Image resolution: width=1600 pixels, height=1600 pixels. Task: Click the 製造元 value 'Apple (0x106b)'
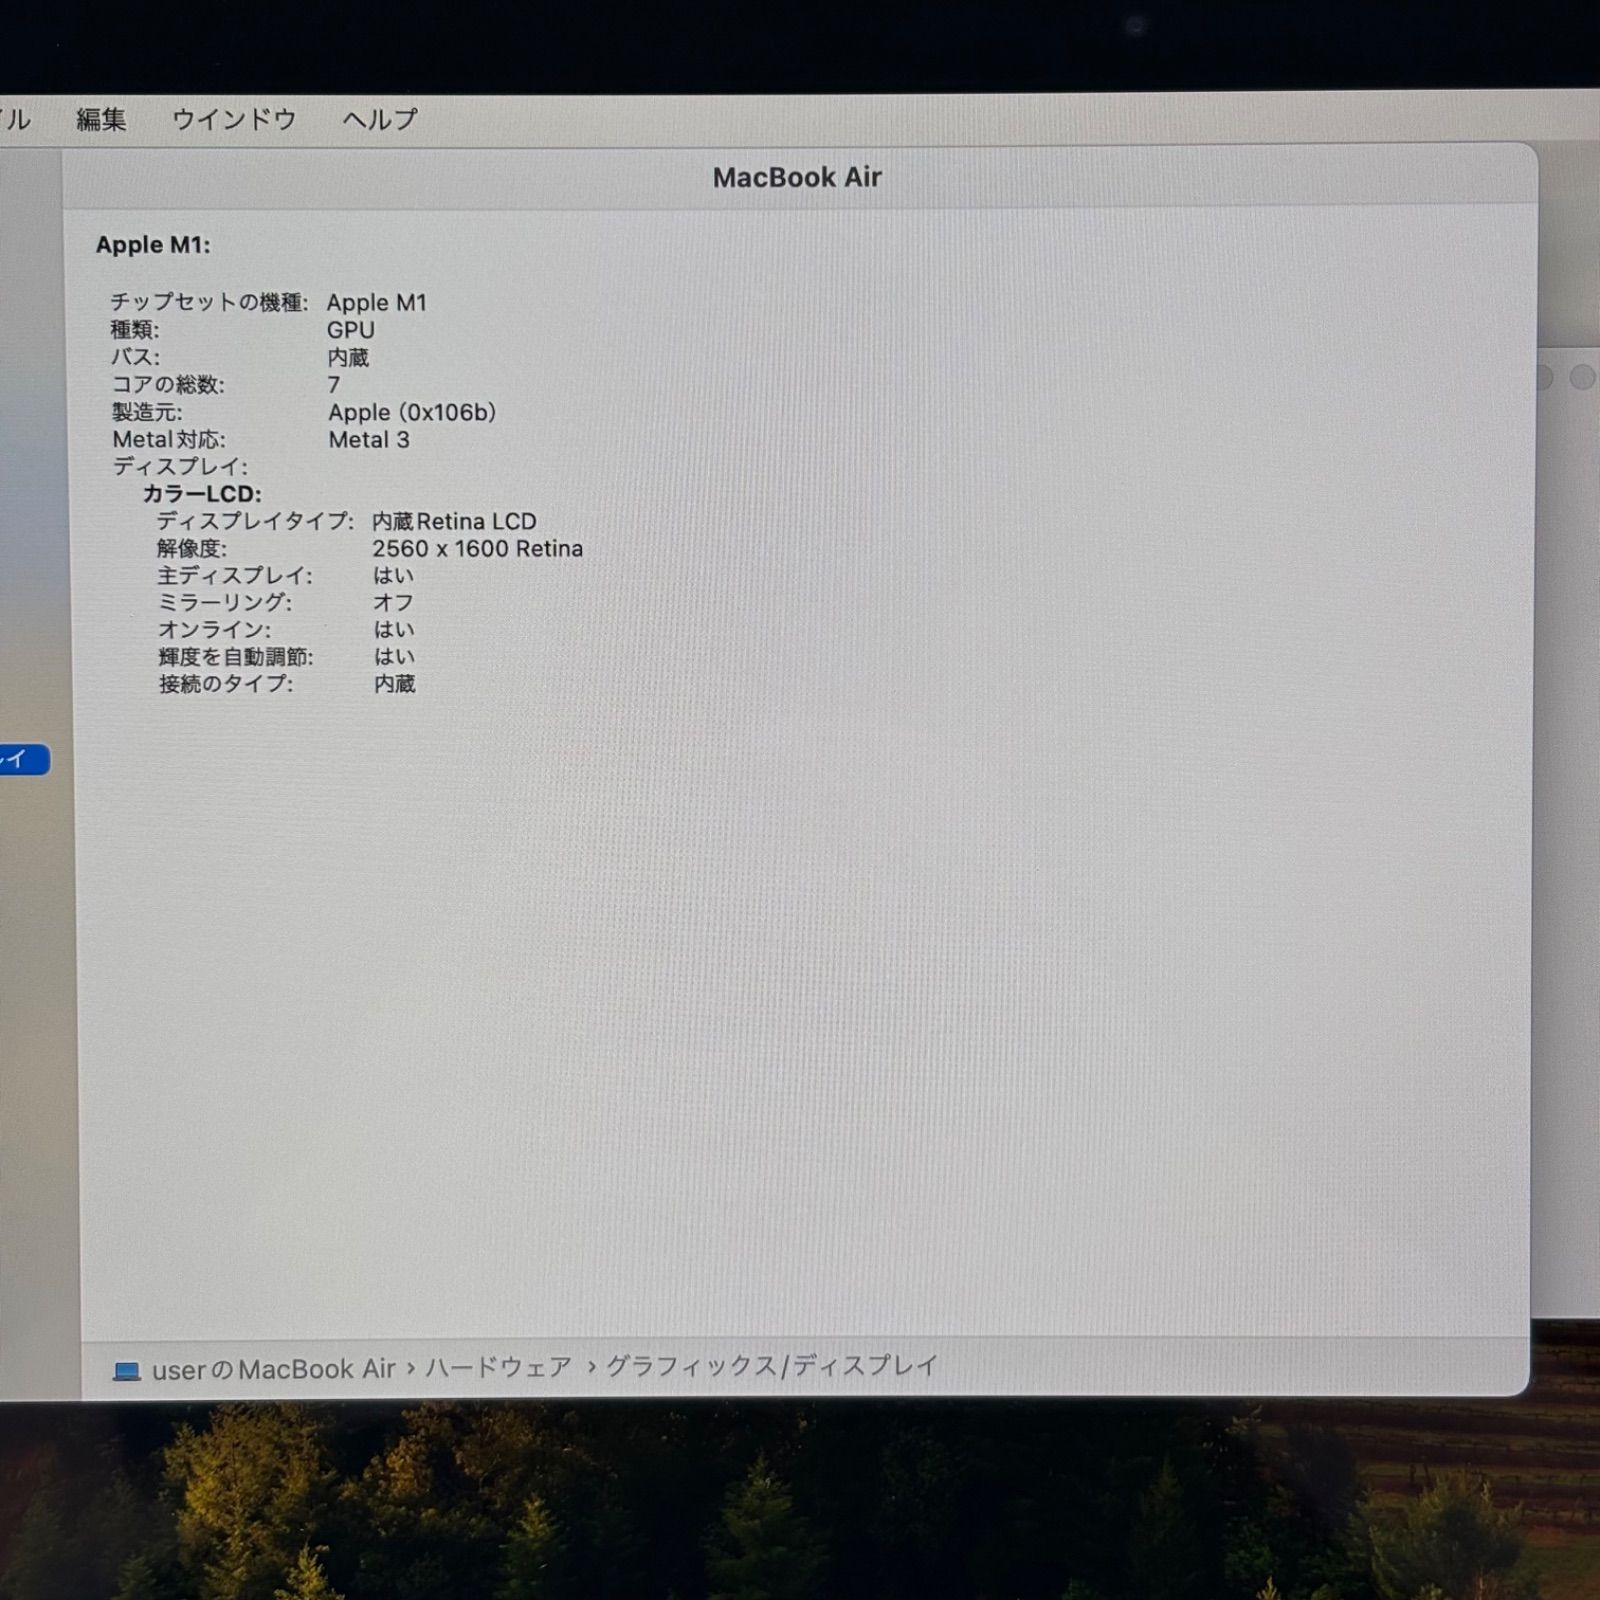412,412
